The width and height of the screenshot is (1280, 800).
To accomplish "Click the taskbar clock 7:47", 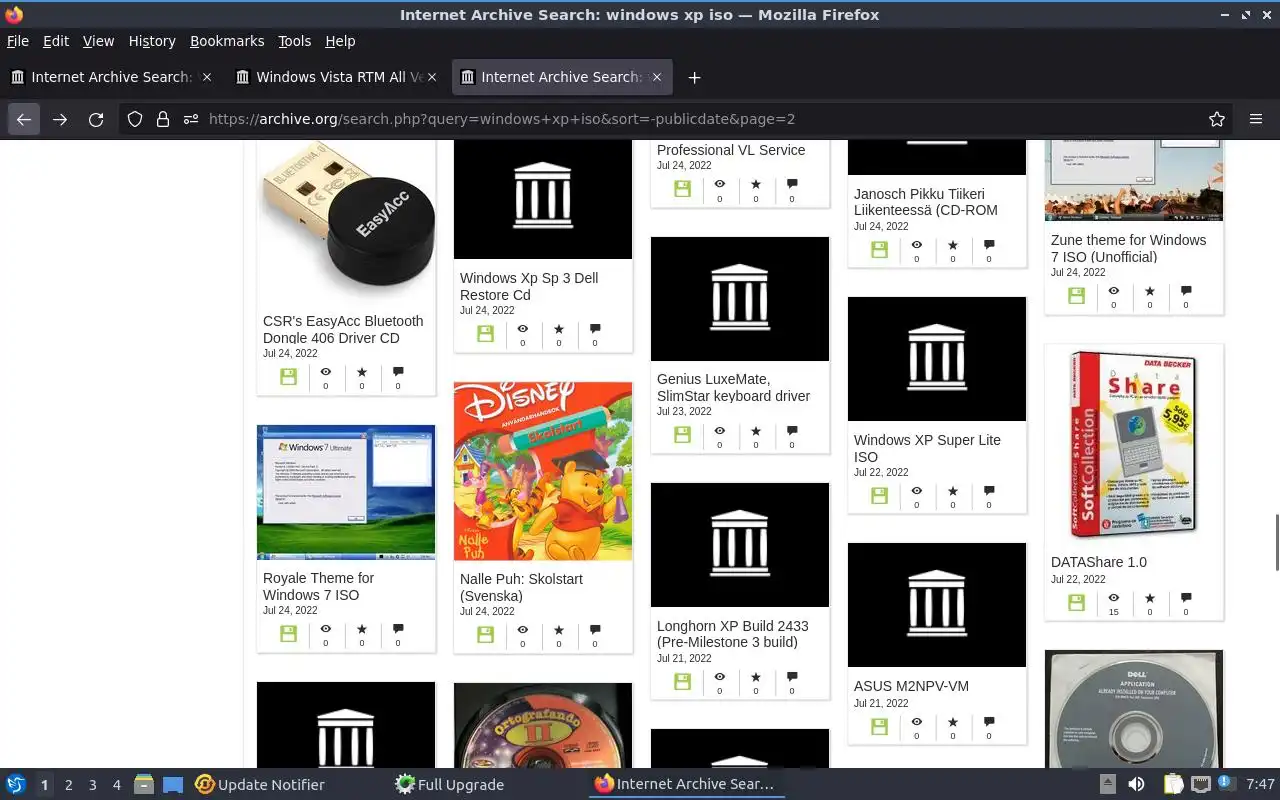I will tap(1261, 785).
